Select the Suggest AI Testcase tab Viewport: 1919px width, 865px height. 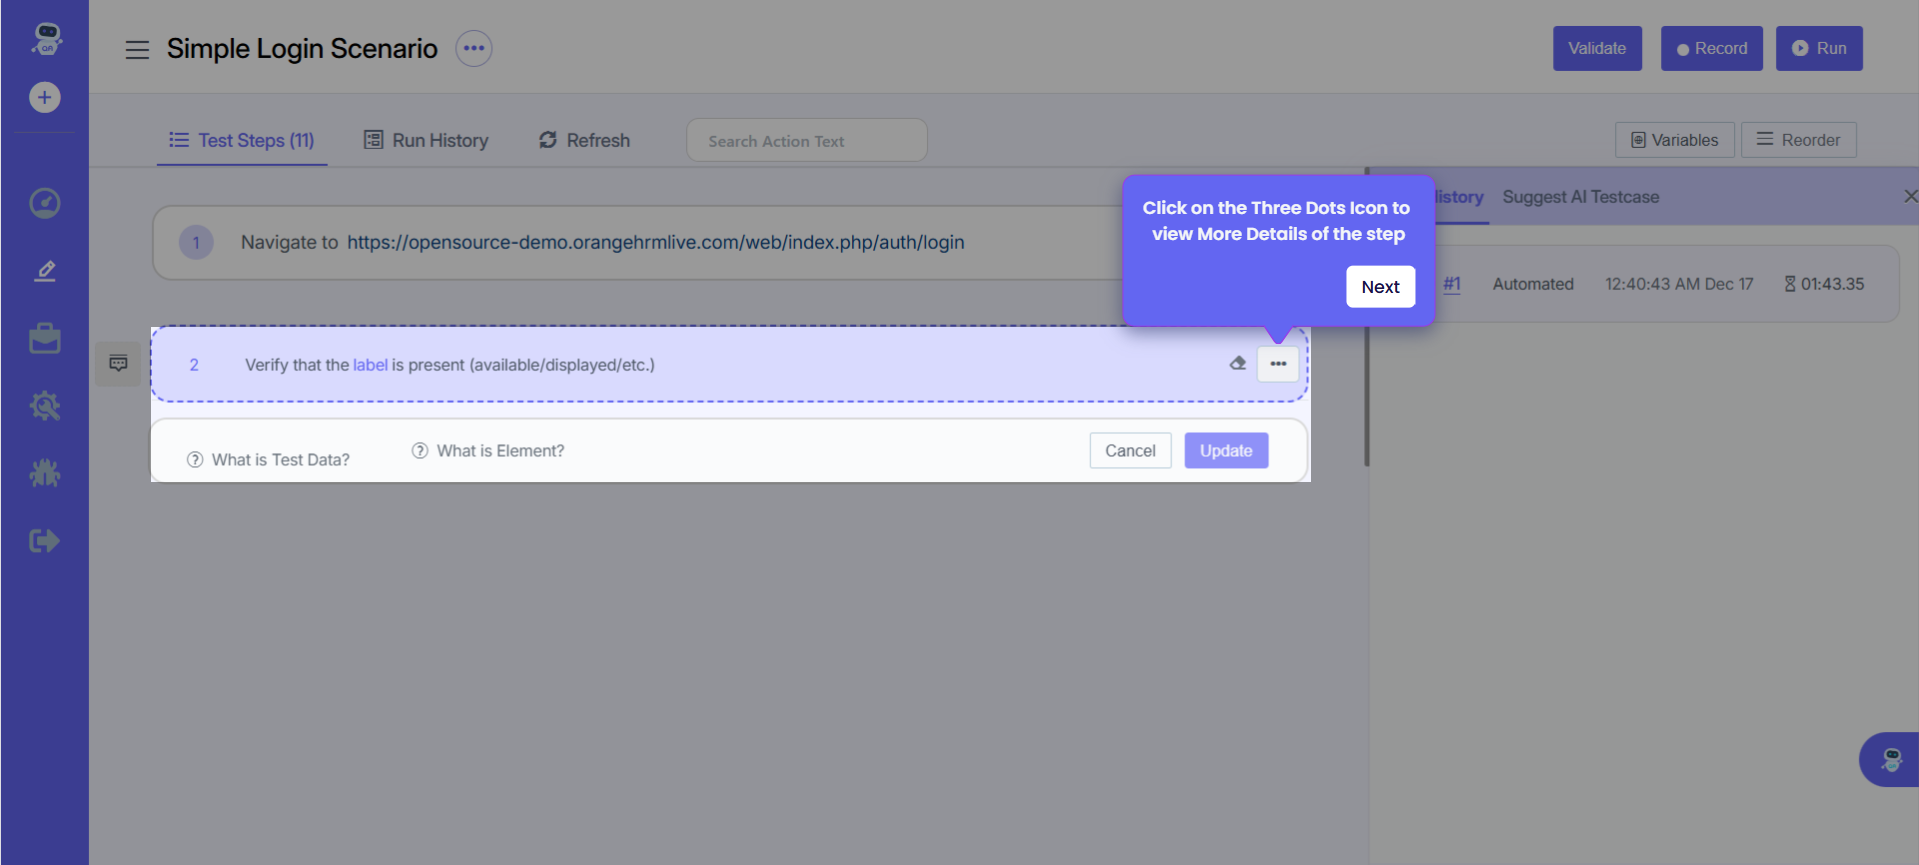[1580, 197]
